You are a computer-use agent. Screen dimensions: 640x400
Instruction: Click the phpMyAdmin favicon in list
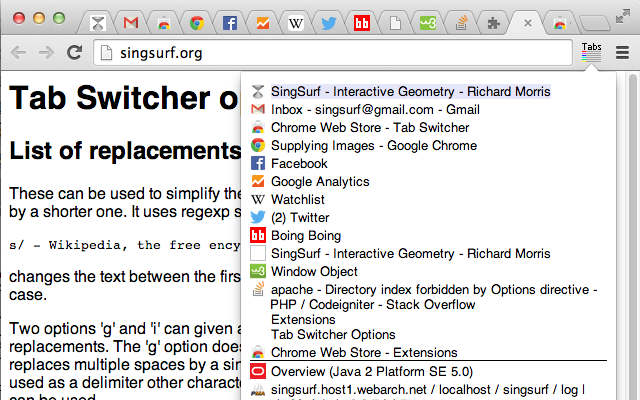(258, 390)
